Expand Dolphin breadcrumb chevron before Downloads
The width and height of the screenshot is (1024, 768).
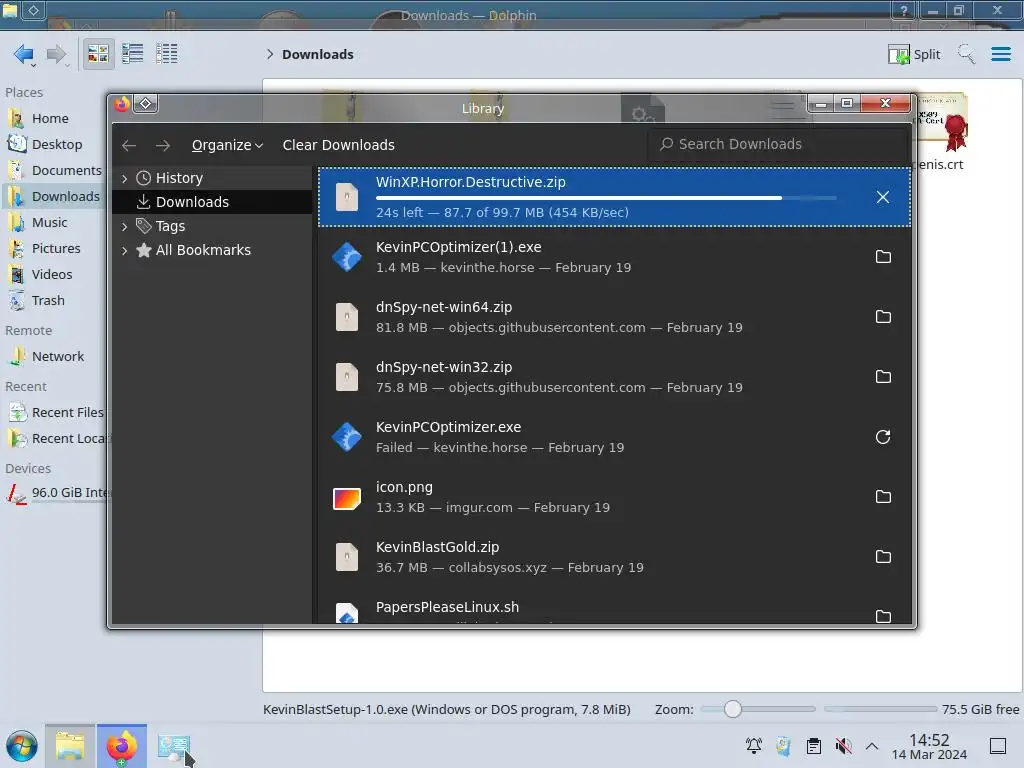[x=270, y=54]
